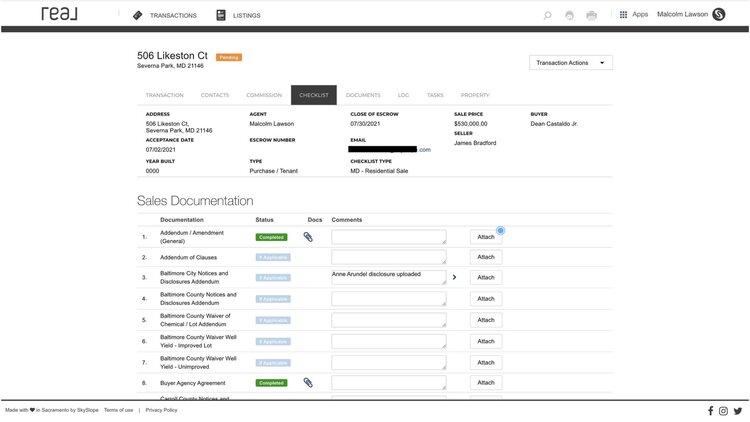Click the Sales Documentation heading
This screenshot has height=422, width=750.
[x=195, y=201]
